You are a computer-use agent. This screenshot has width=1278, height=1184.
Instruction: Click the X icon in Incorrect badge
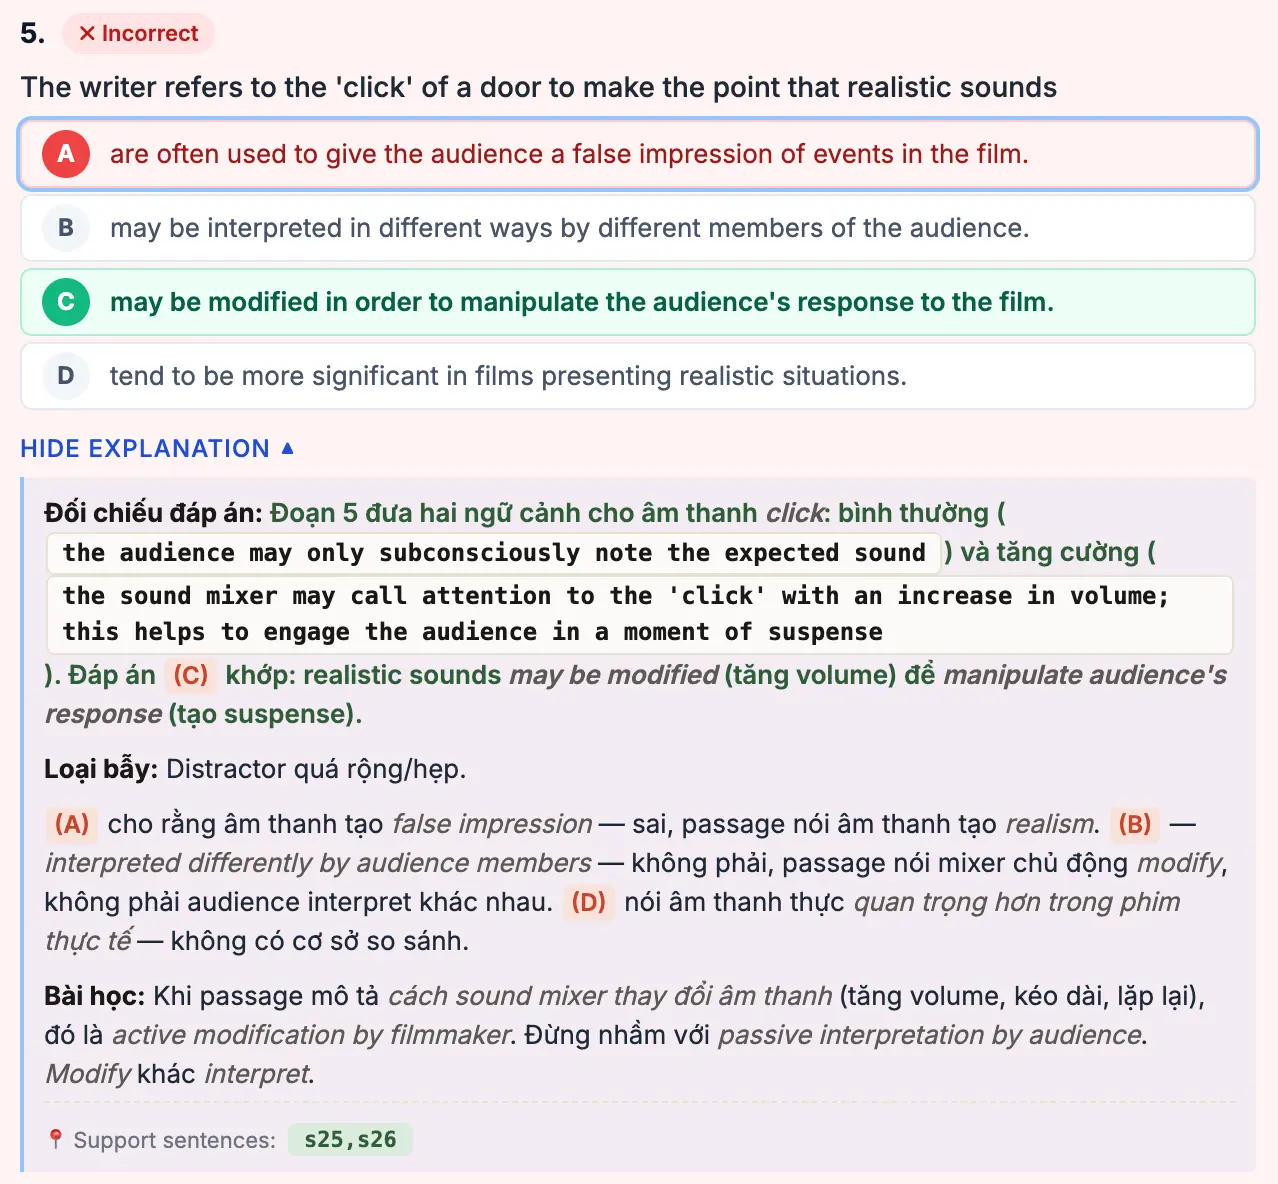click(x=87, y=33)
